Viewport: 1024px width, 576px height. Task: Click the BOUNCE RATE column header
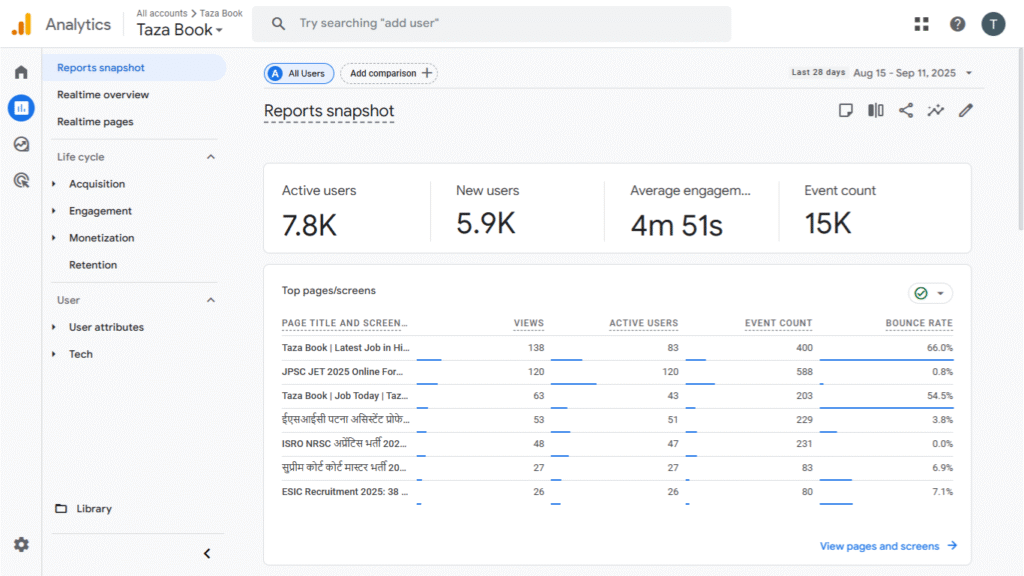coord(919,323)
